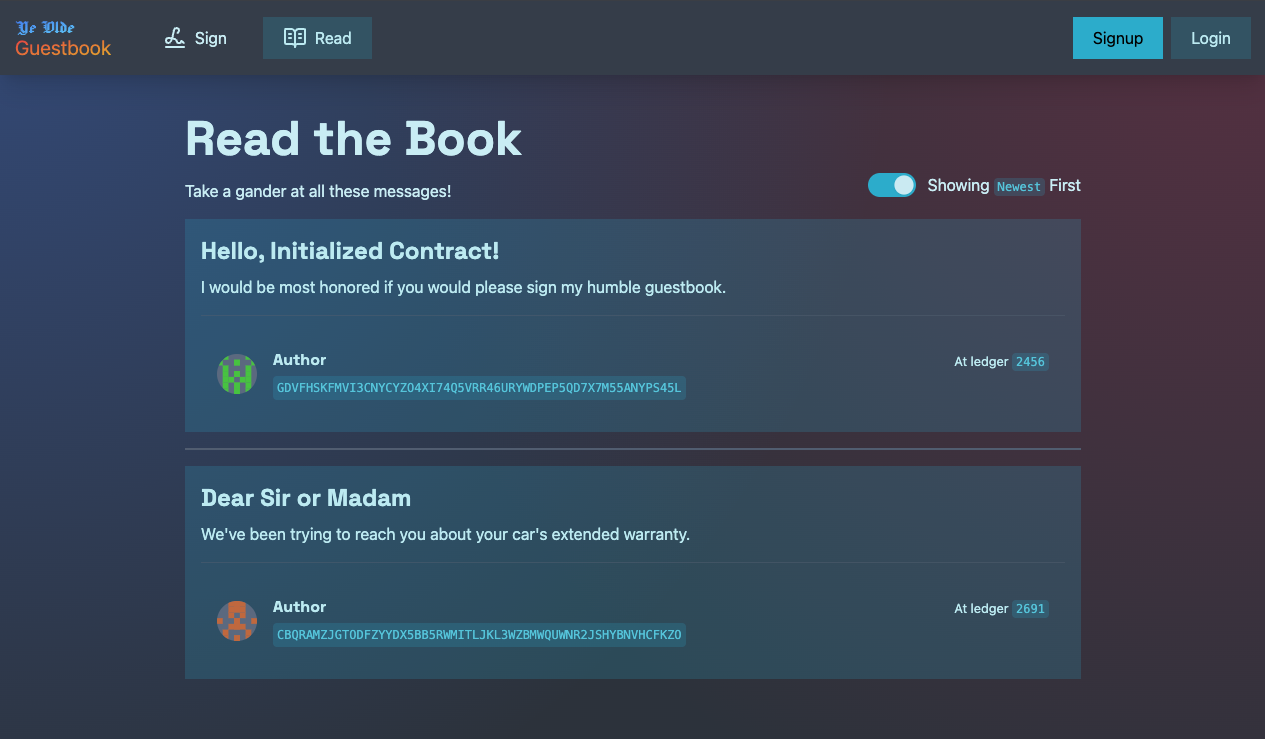Screen dimensions: 1265x739
Task: Select ledger badge 2691
Action: [1030, 608]
